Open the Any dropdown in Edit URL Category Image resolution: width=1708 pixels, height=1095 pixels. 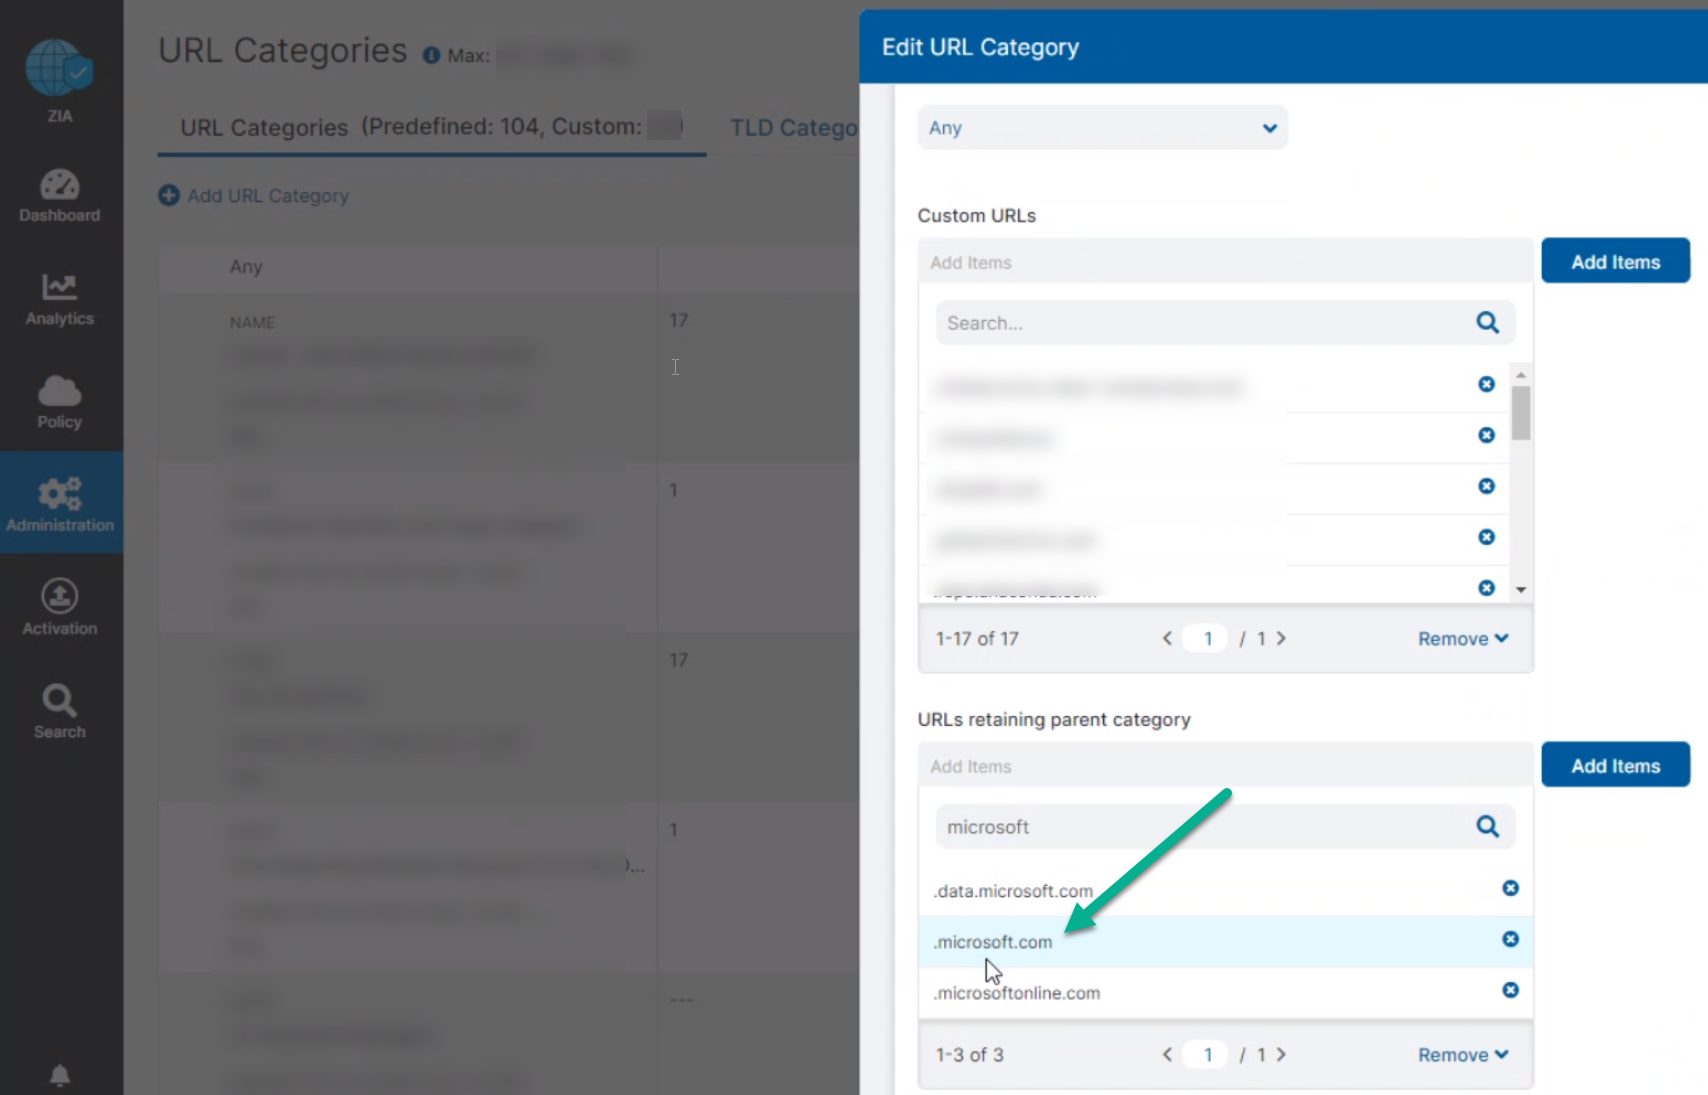(1102, 128)
